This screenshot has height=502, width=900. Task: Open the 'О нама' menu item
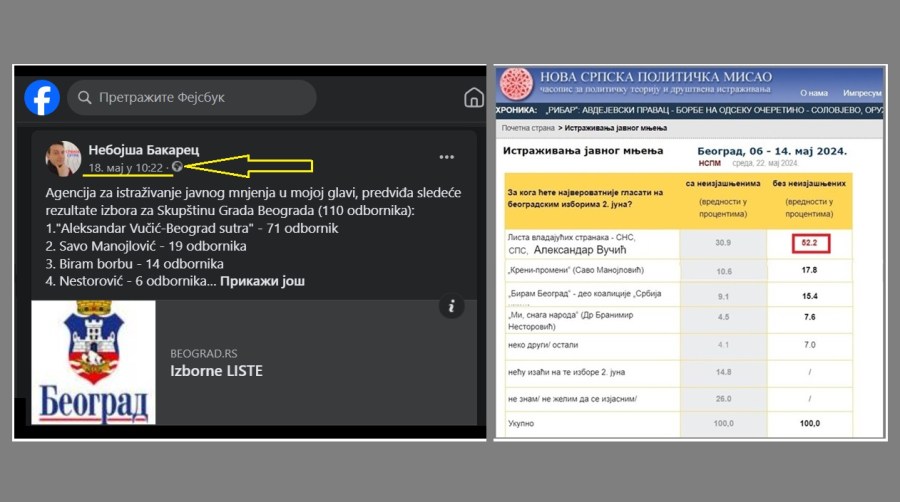point(814,92)
